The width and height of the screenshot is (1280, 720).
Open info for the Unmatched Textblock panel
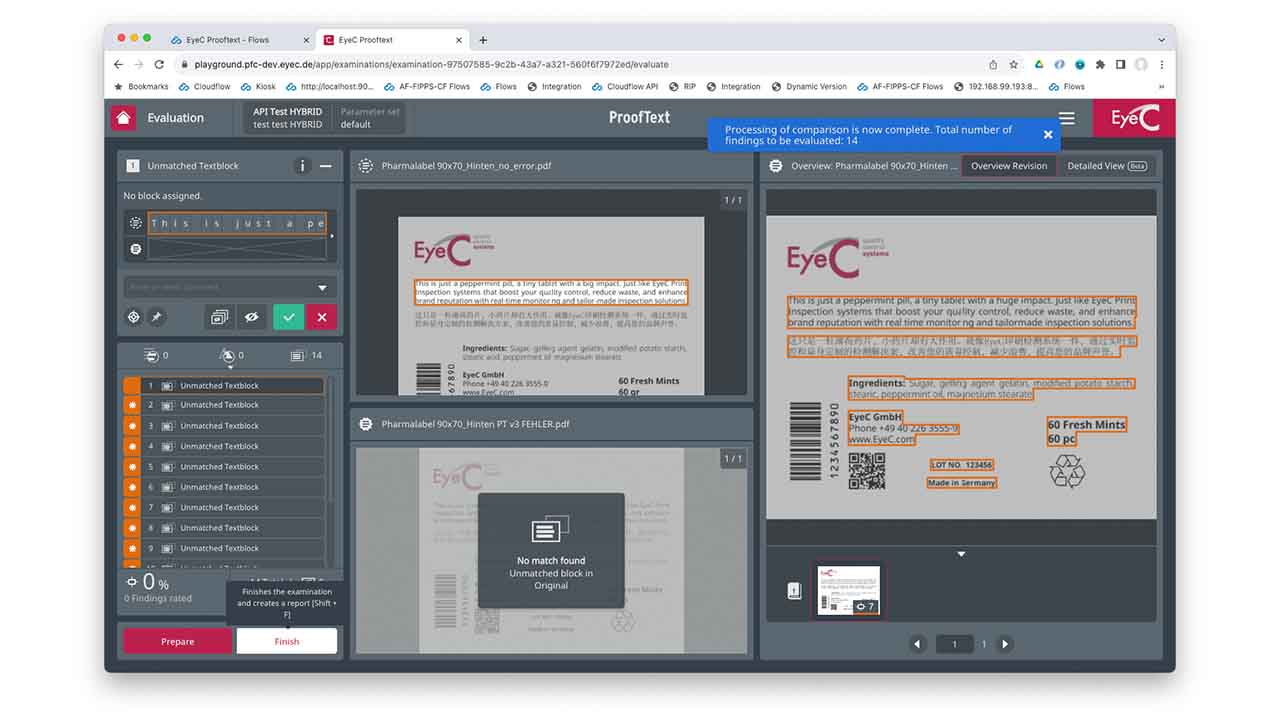[303, 166]
